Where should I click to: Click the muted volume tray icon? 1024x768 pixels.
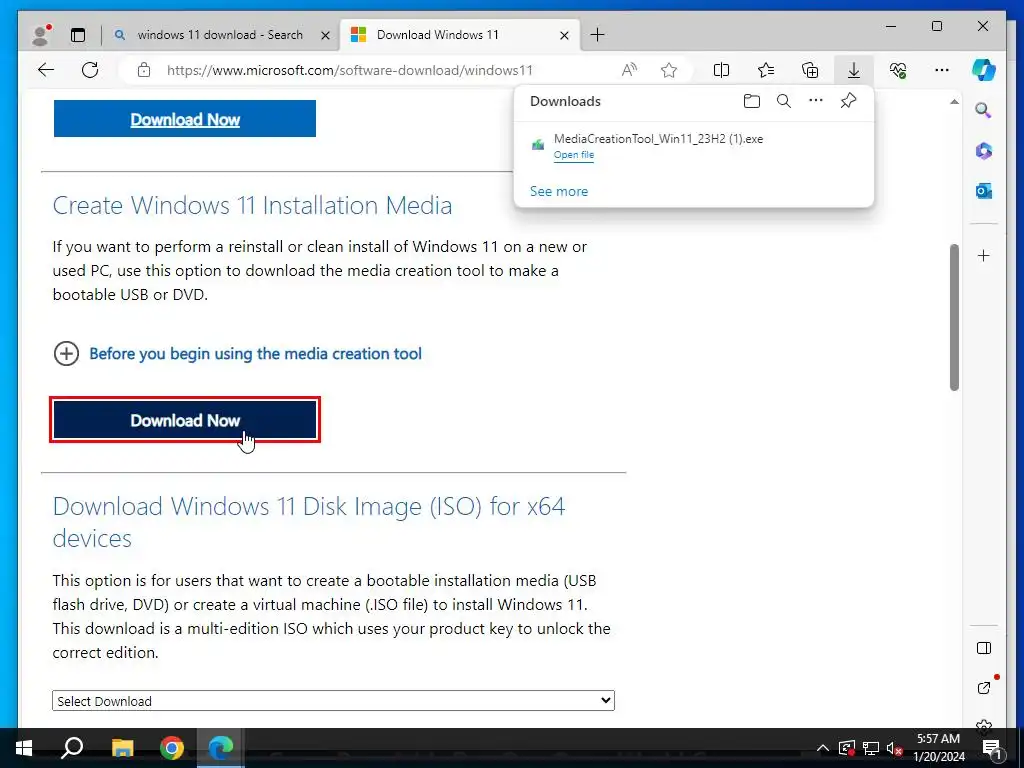pyautogui.click(x=895, y=748)
